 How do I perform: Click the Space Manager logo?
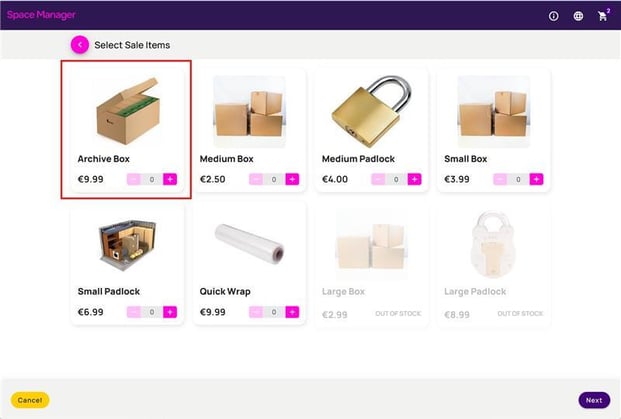pyautogui.click(x=41, y=15)
